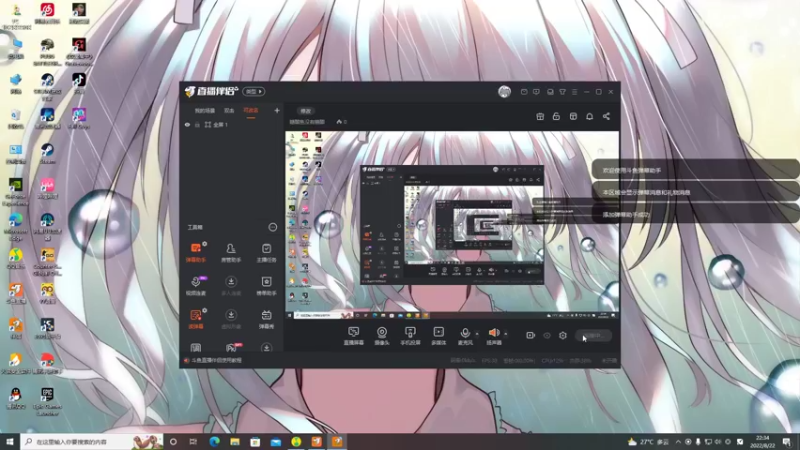The width and height of the screenshot is (800, 450).
Task: Click the record video icon
Action: pyautogui.click(x=531, y=335)
